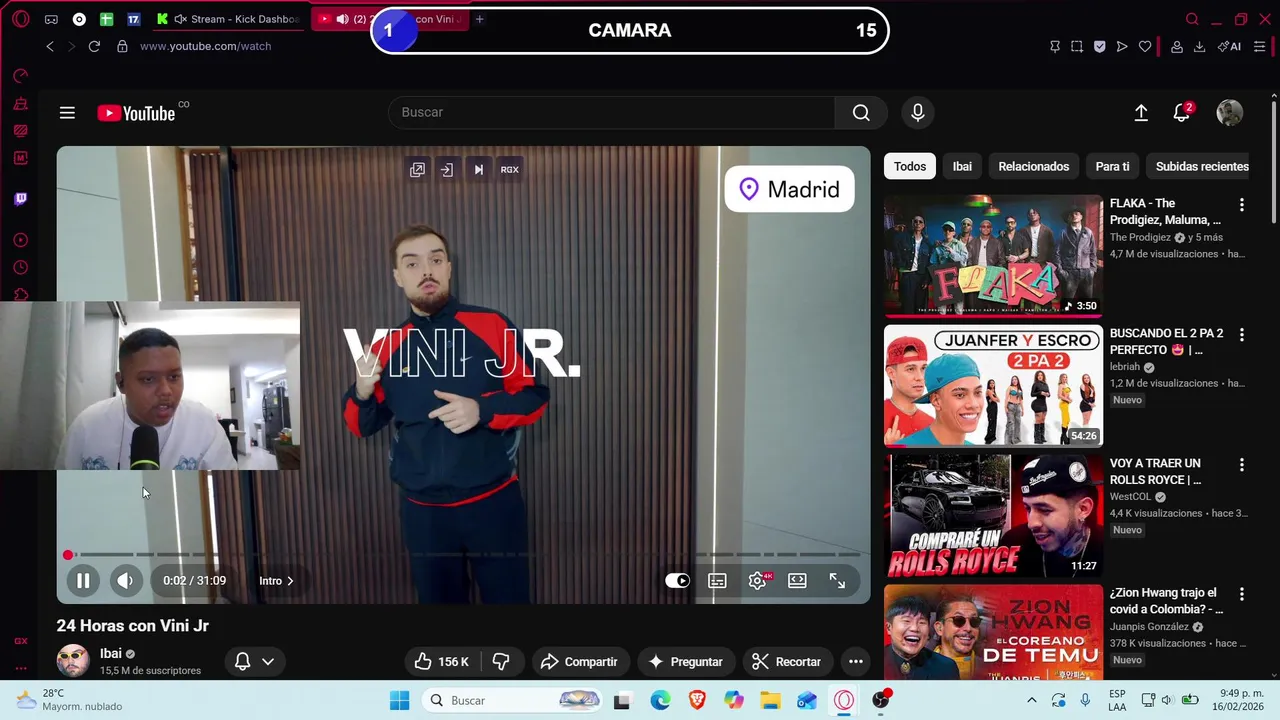Open Windows Start menu
Image resolution: width=1280 pixels, height=720 pixels.
pyautogui.click(x=399, y=700)
